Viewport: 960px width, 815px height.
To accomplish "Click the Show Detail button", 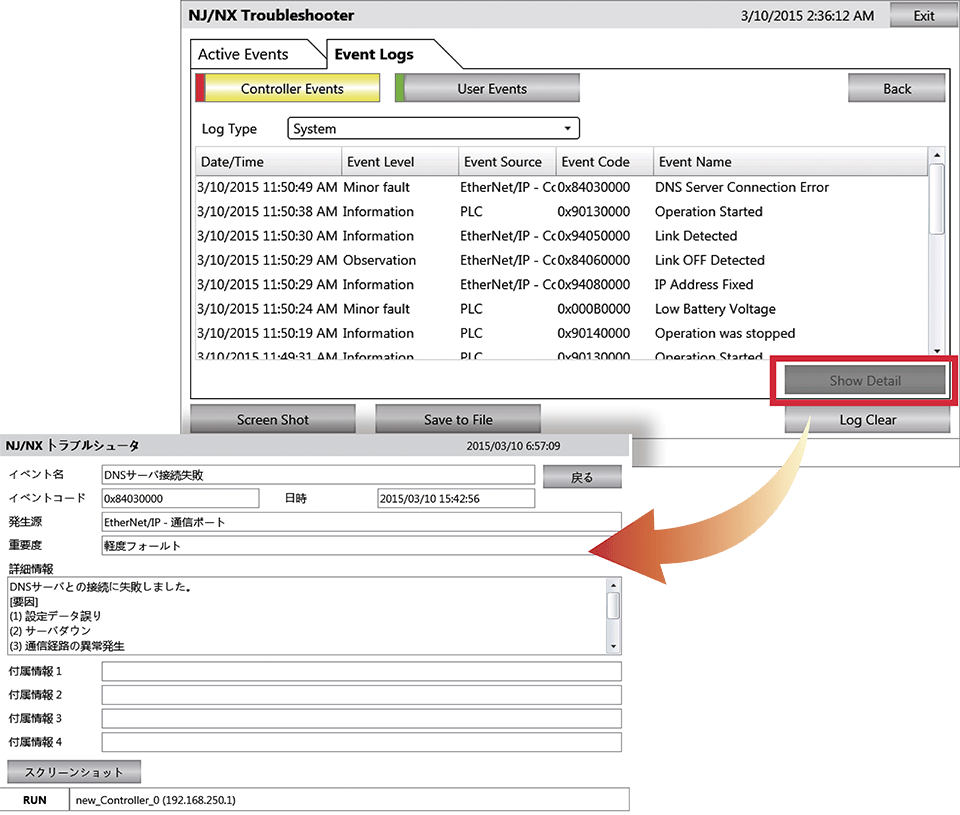I will [x=864, y=380].
